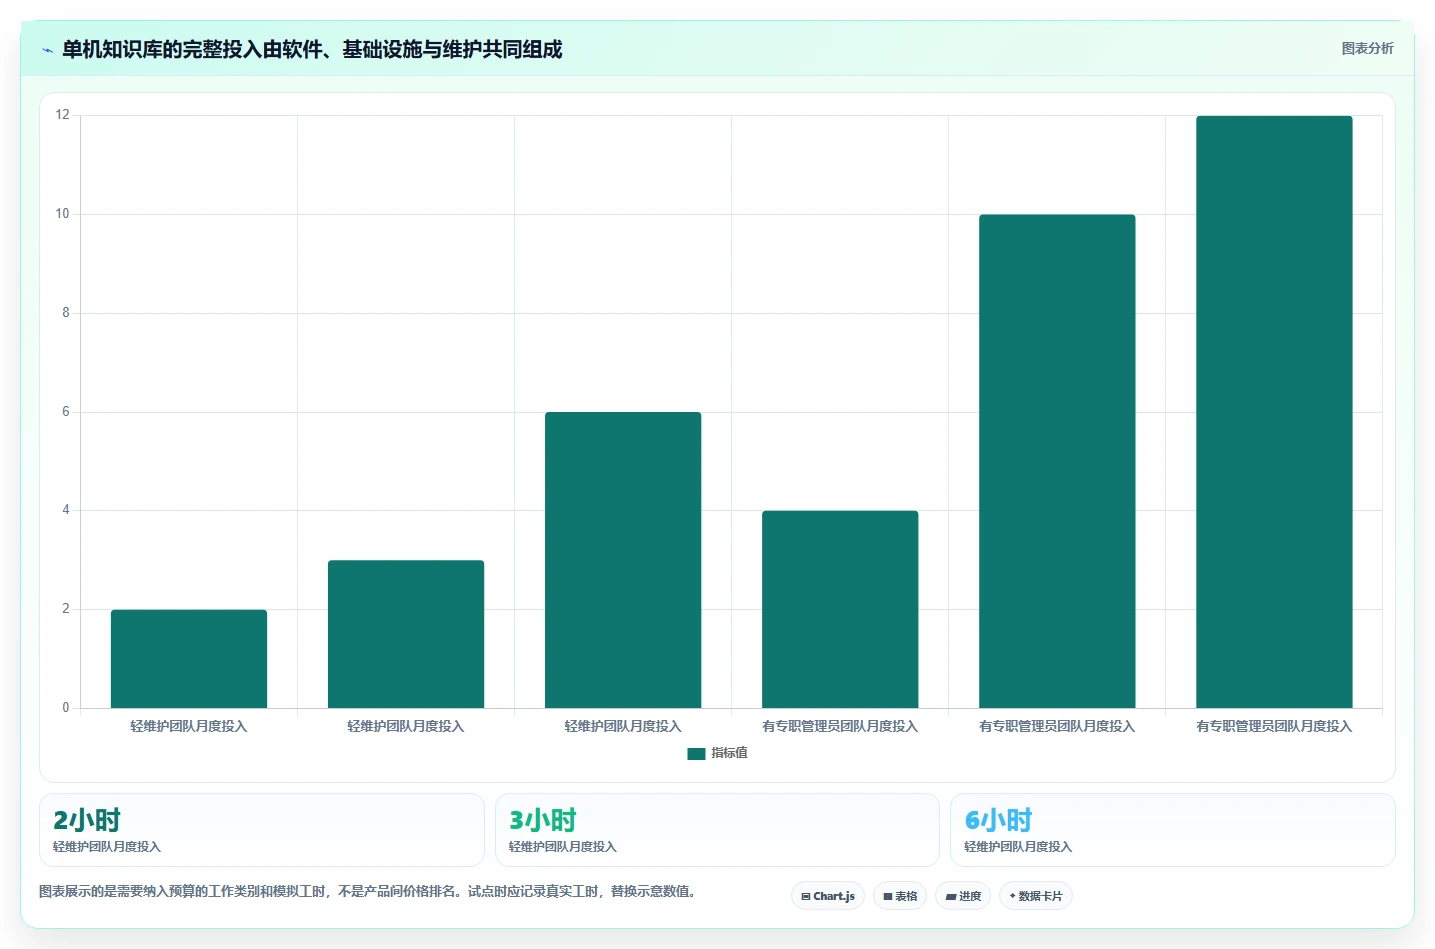Click the y-axis label 12
This screenshot has width=1435, height=949.
tap(63, 115)
